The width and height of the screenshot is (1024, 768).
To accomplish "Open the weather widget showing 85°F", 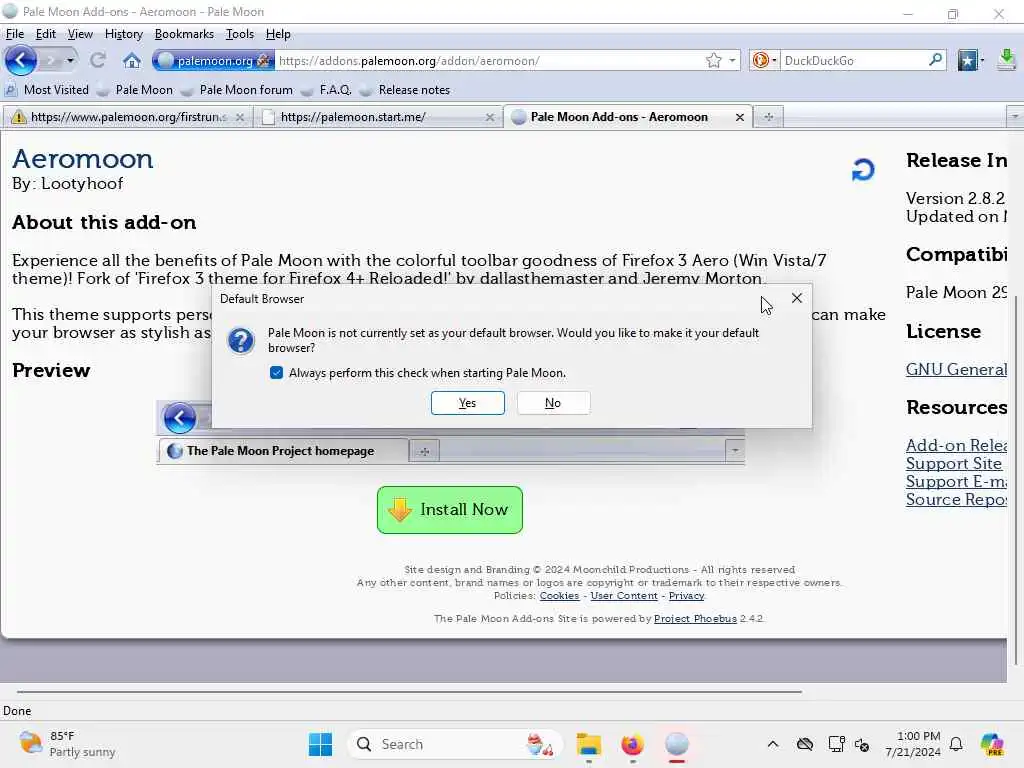I will tap(67, 744).
